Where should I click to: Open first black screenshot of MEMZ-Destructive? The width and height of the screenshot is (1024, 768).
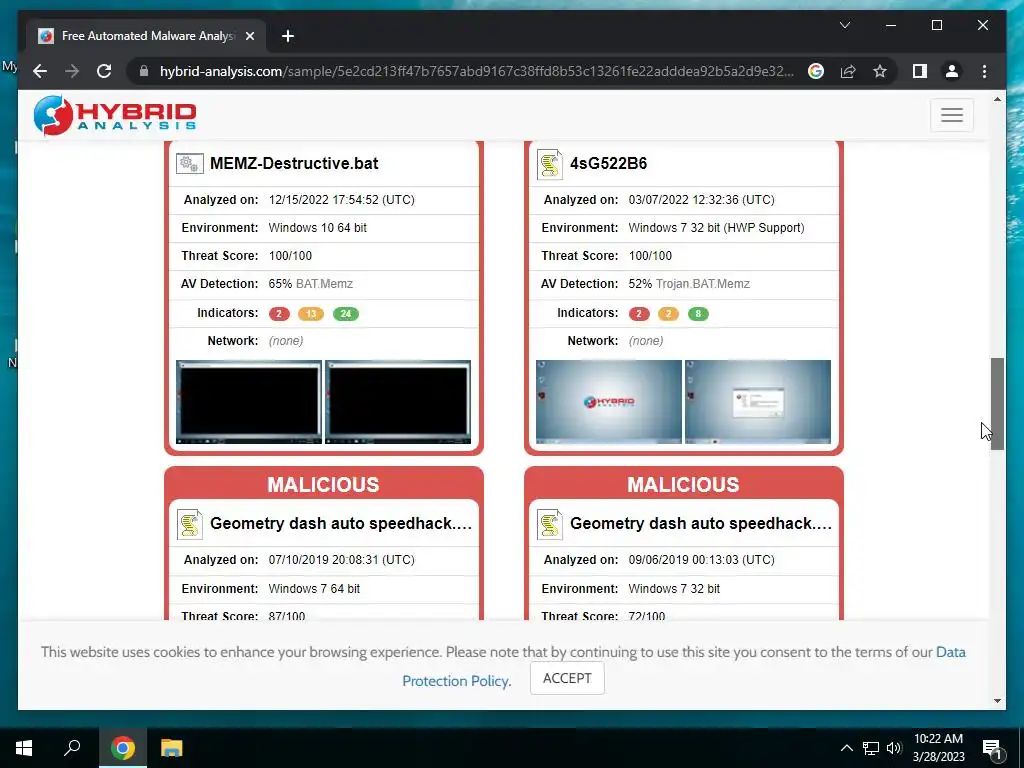(x=249, y=402)
